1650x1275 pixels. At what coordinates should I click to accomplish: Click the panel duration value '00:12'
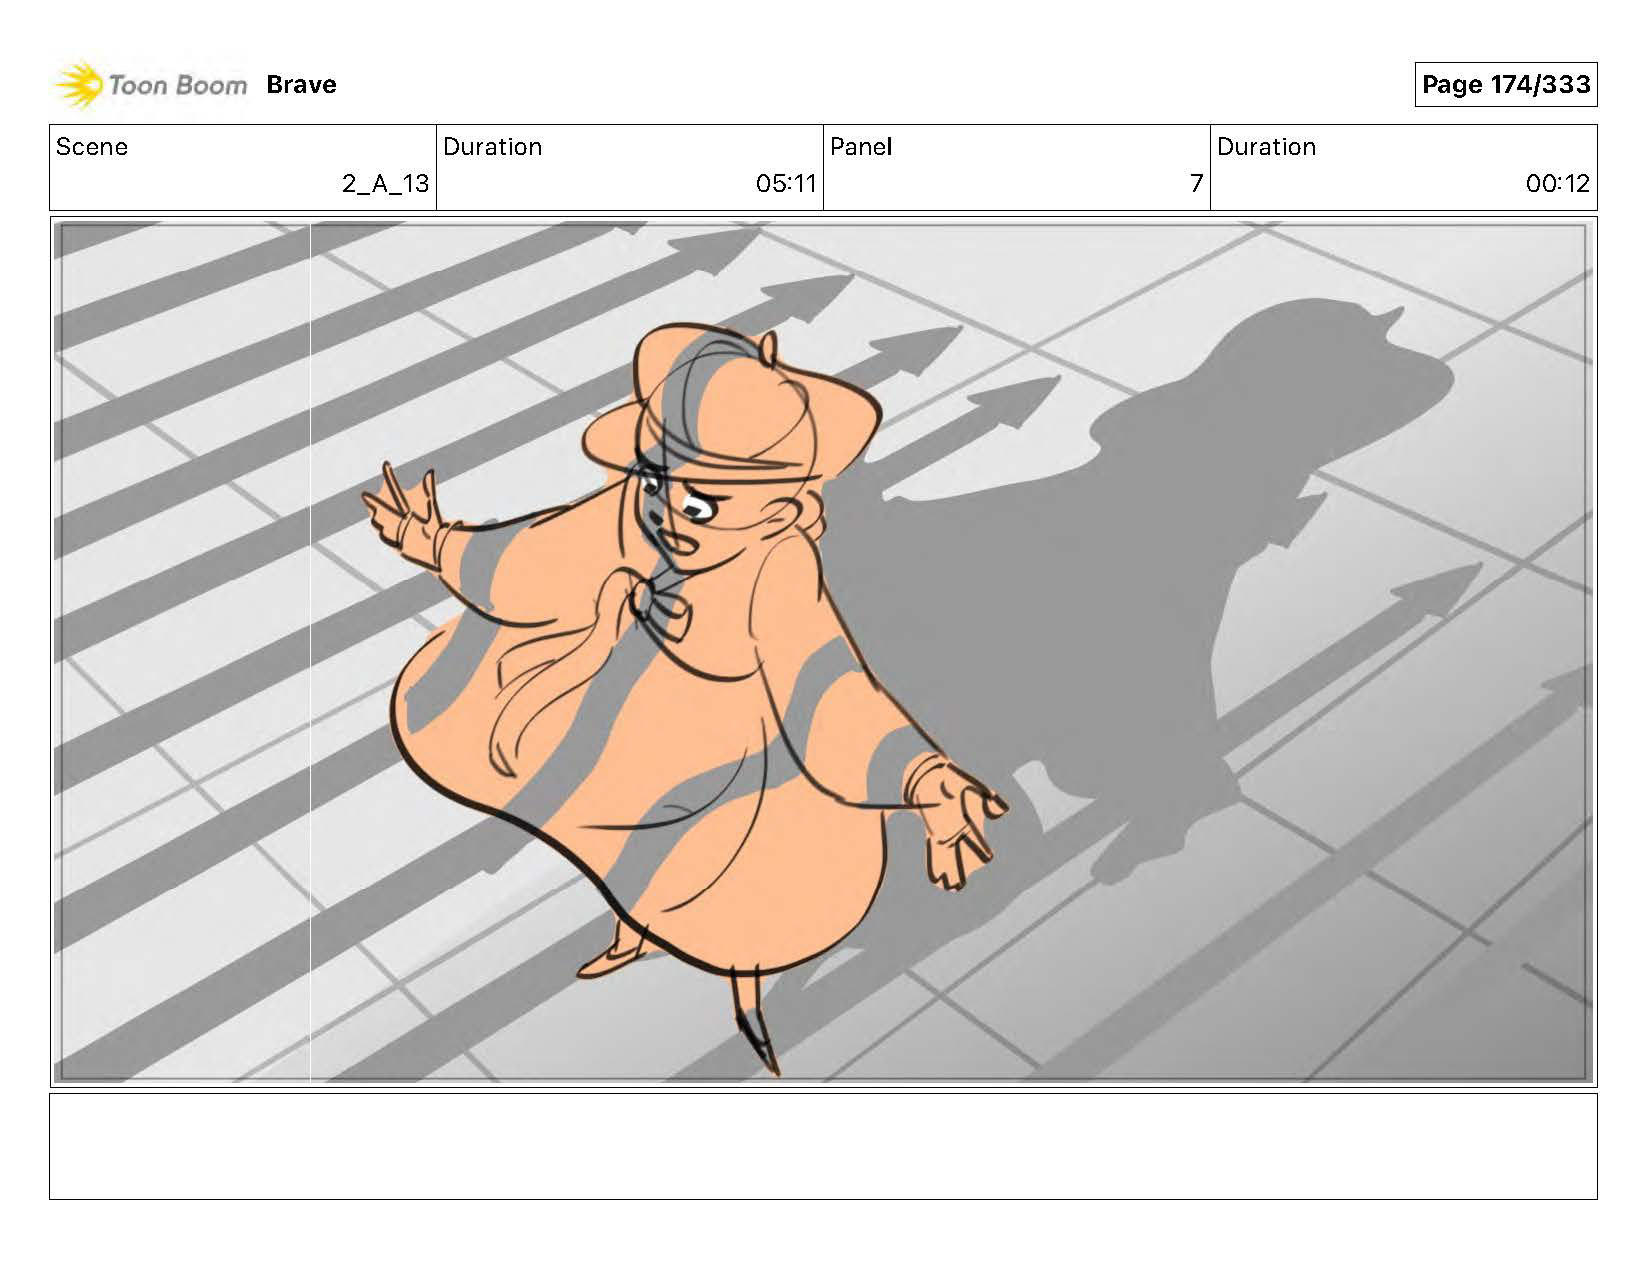pos(1558,184)
